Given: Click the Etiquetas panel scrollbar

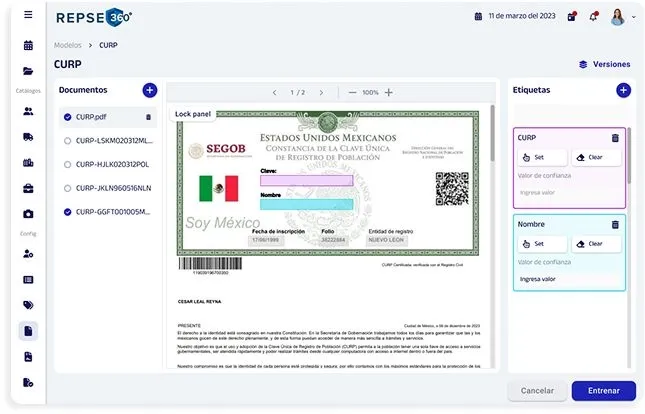Looking at the screenshot, I should (629, 156).
